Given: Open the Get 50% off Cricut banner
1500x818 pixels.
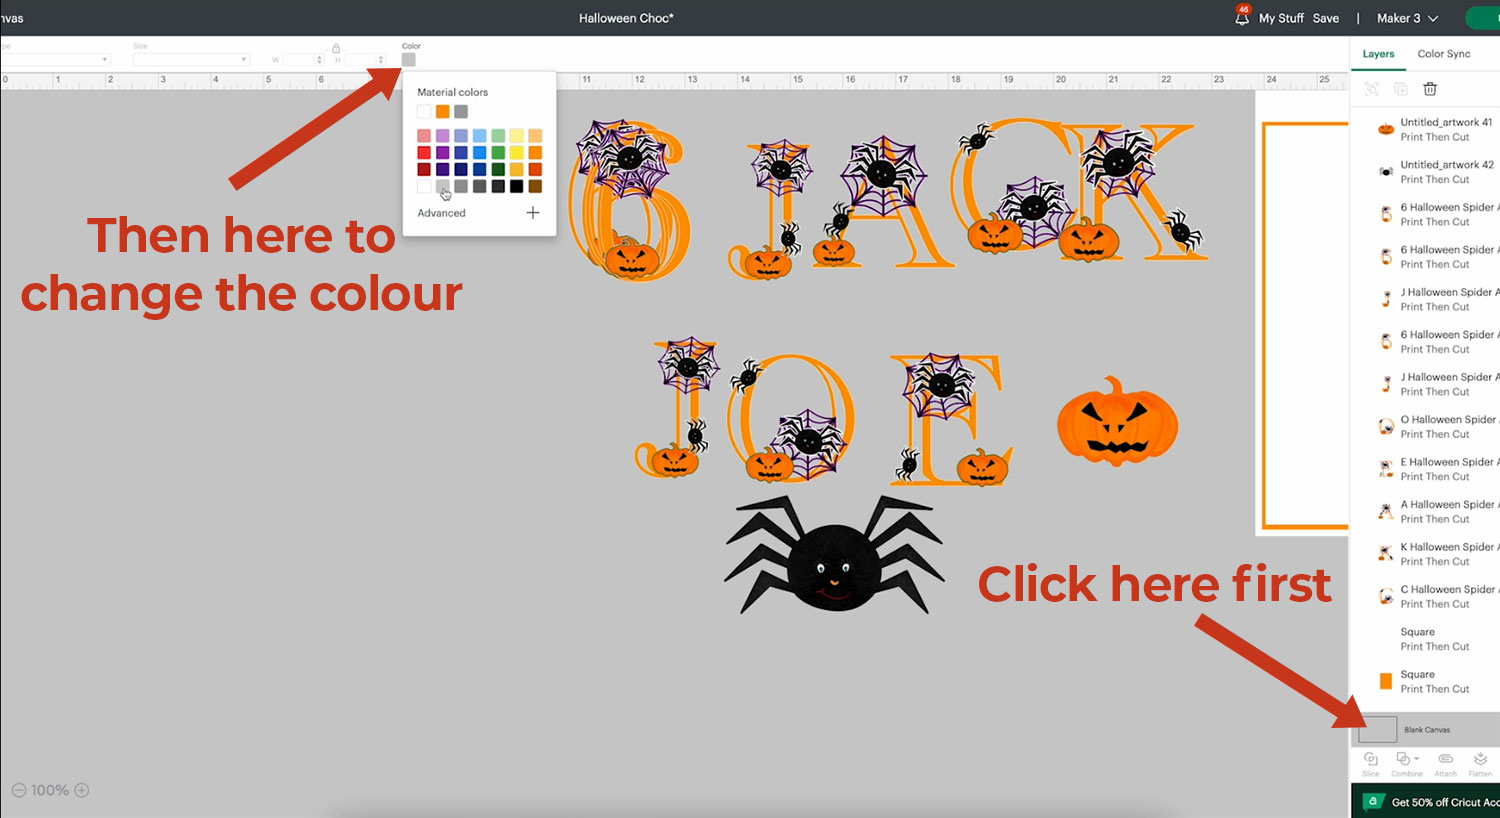Looking at the screenshot, I should (x=1425, y=801).
